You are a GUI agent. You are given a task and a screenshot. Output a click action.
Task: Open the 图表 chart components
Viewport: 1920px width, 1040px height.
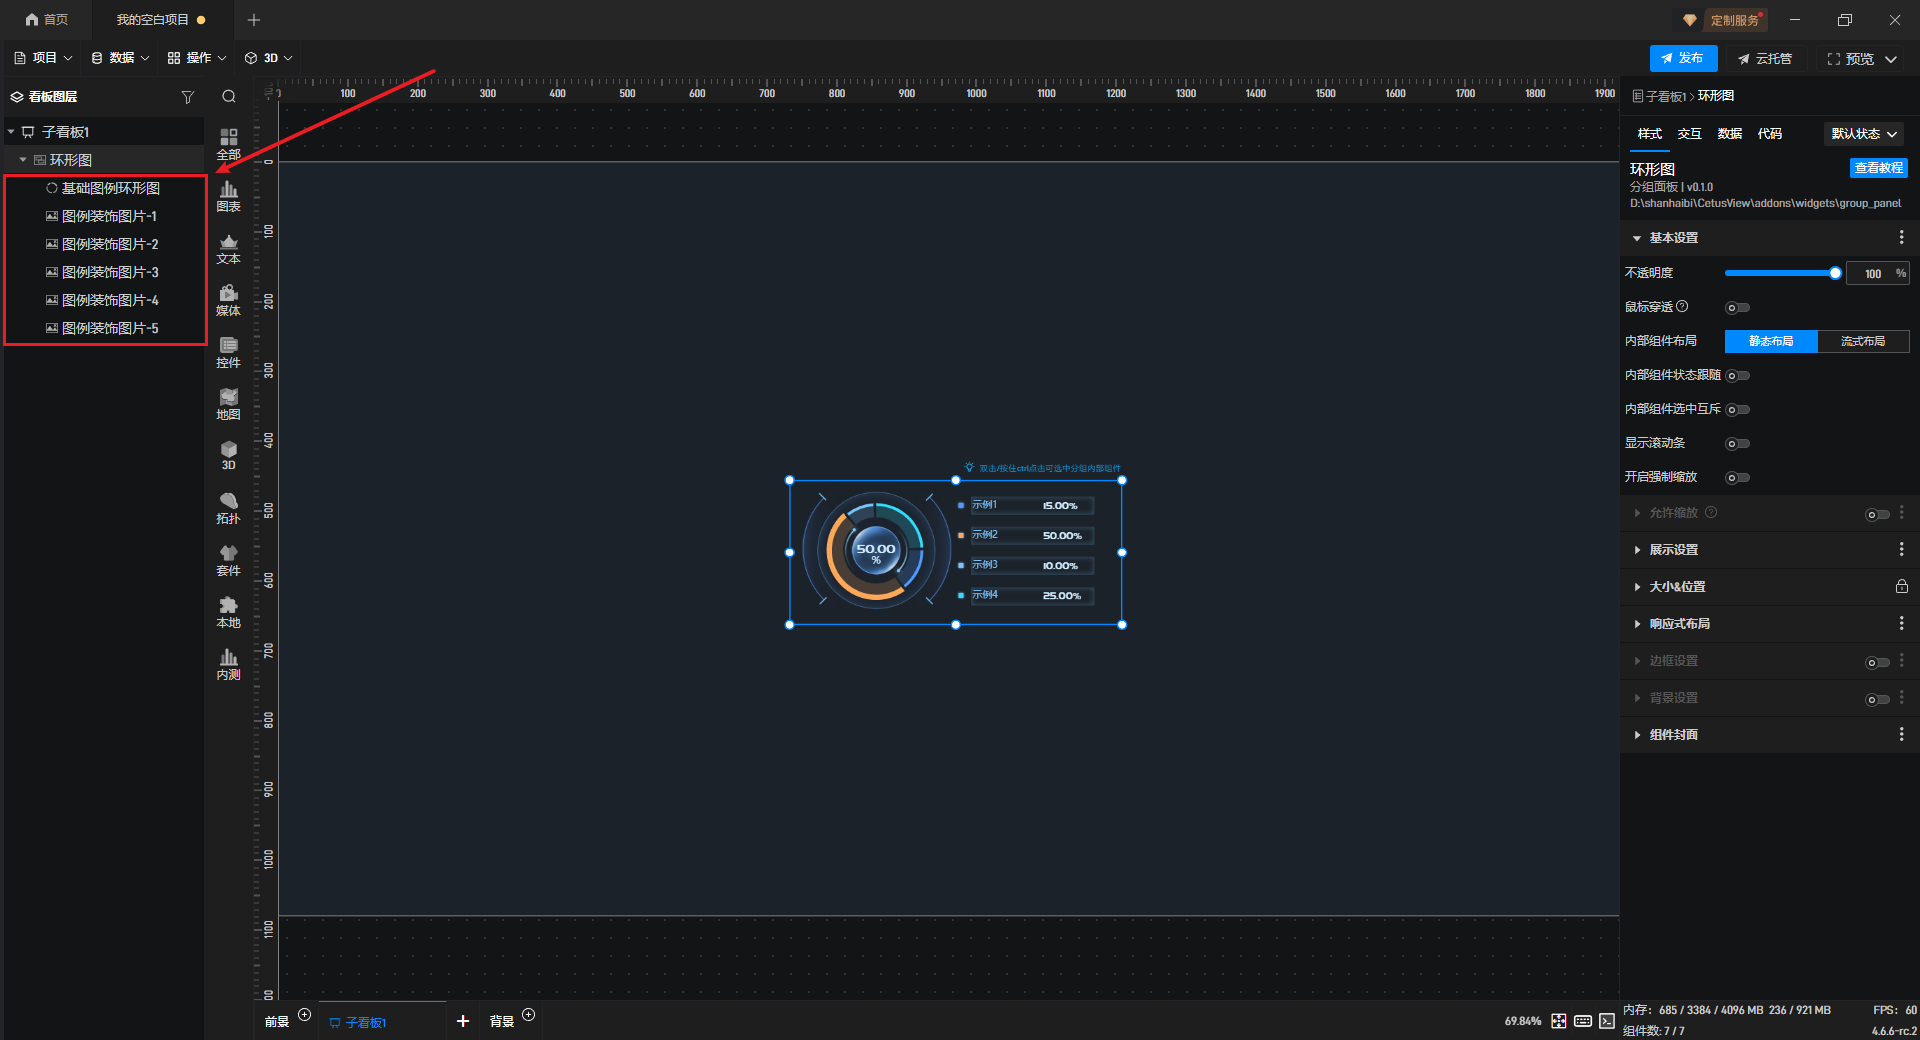coord(229,196)
